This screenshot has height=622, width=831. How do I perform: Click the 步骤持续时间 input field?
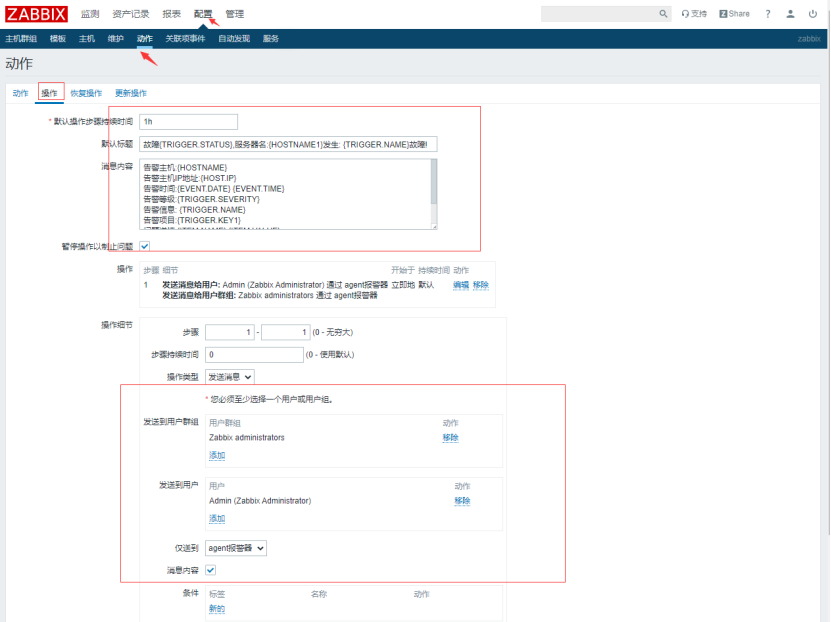(x=254, y=354)
